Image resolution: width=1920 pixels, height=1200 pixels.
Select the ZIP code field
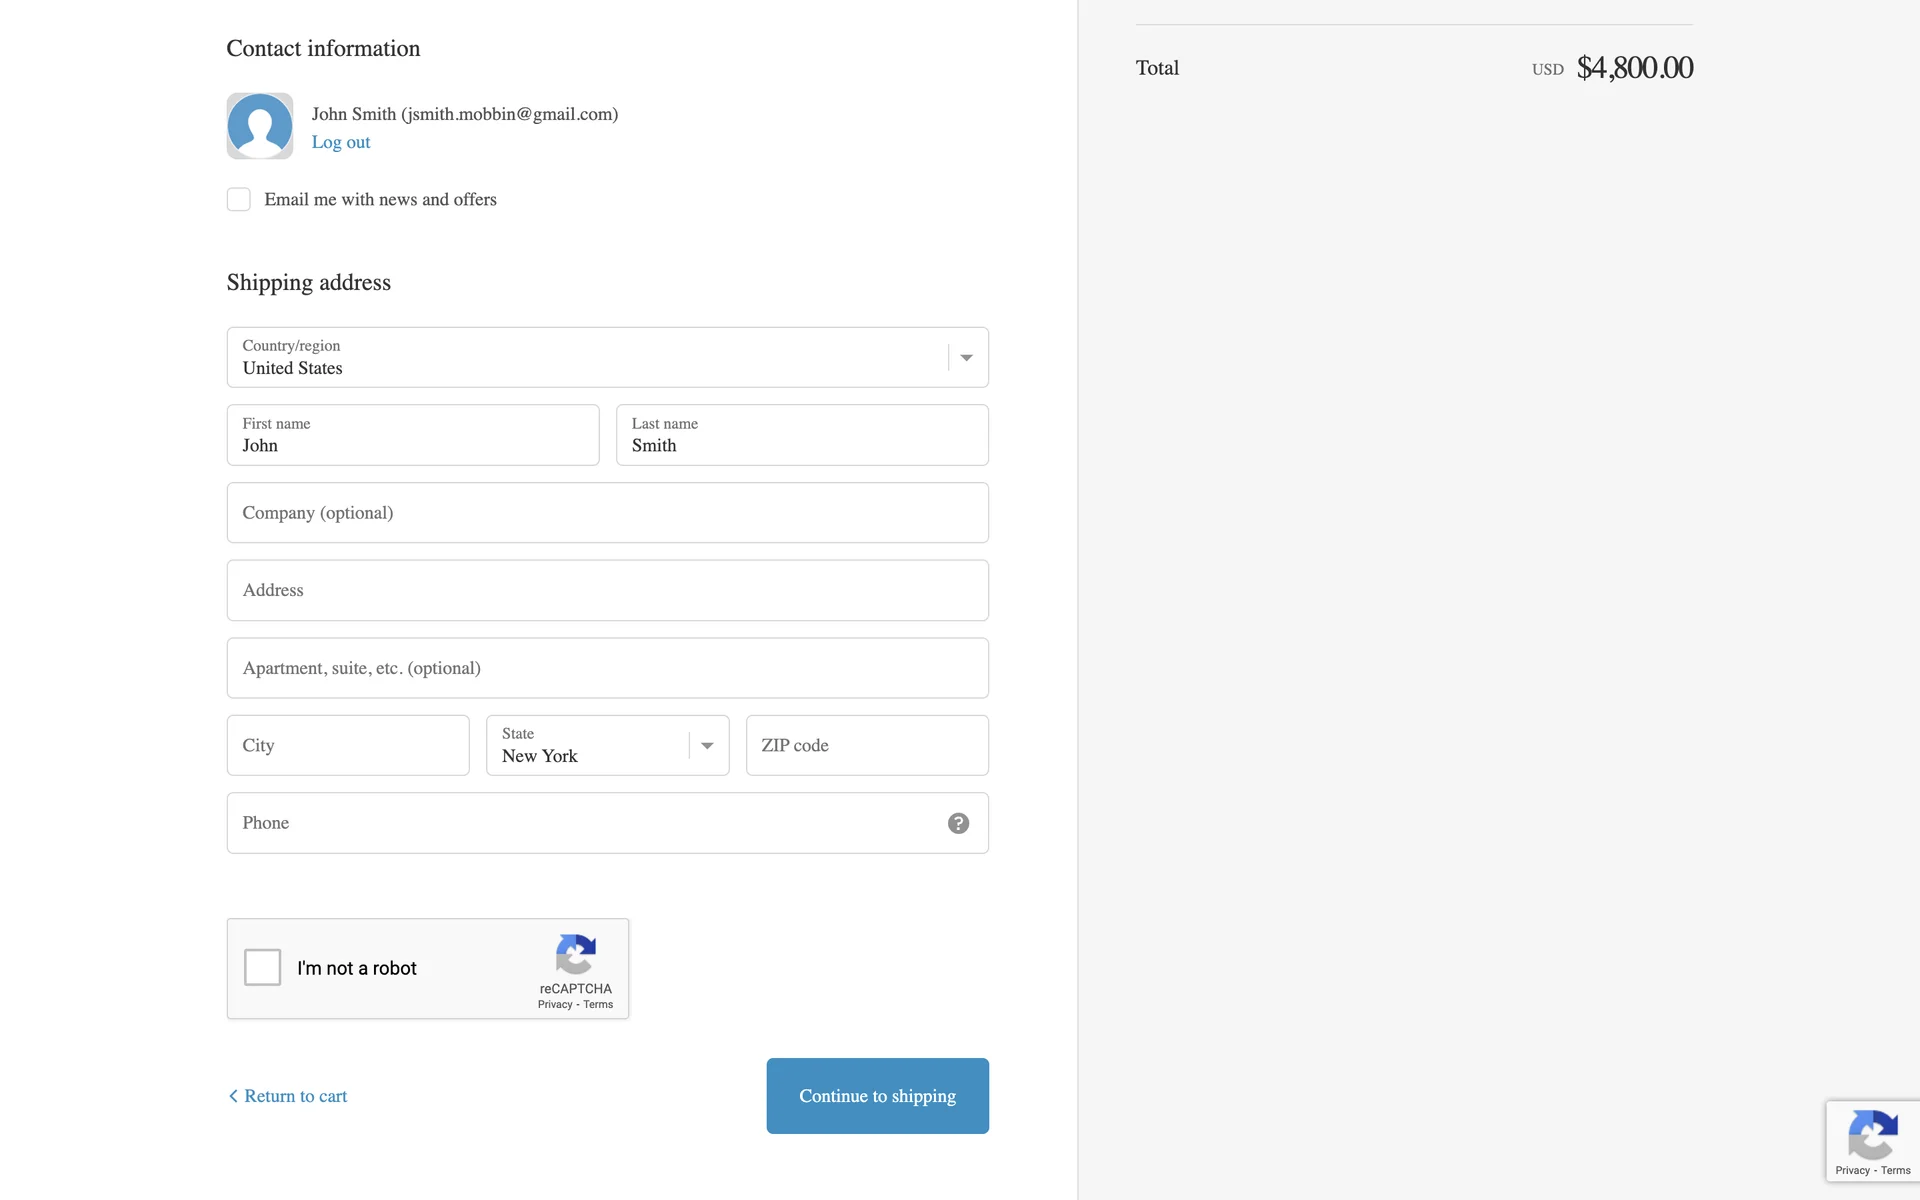[867, 745]
